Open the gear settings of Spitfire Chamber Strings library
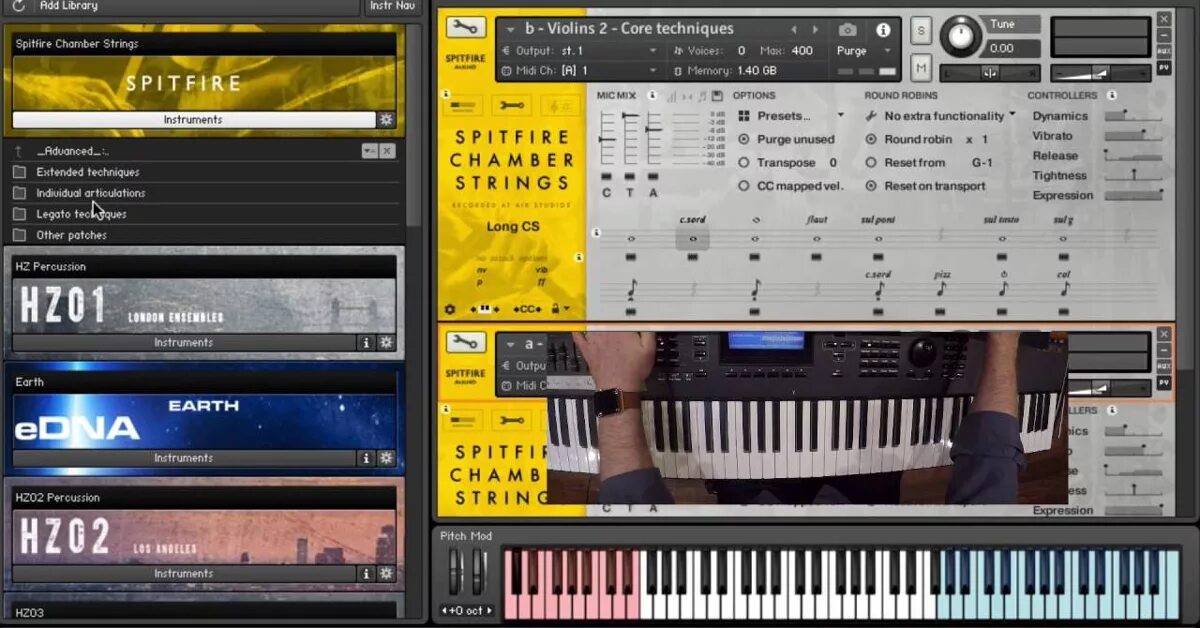Screen dimensions: 1200x628 (386, 119)
